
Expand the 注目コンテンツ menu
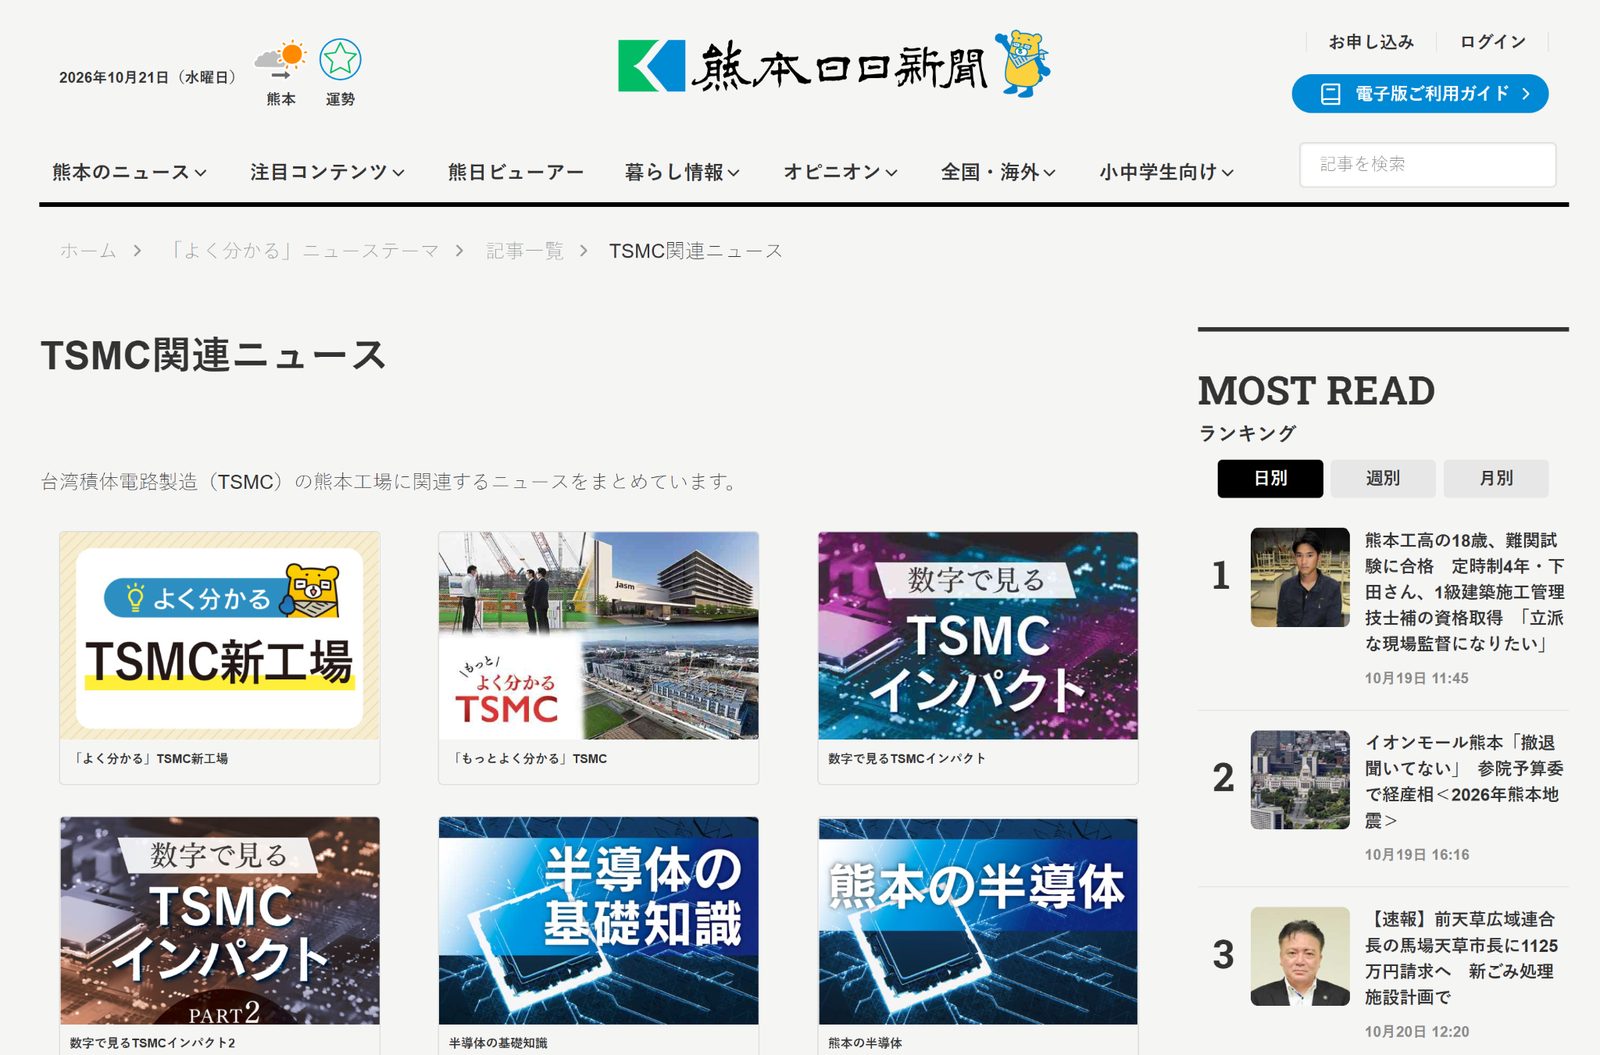click(x=327, y=172)
